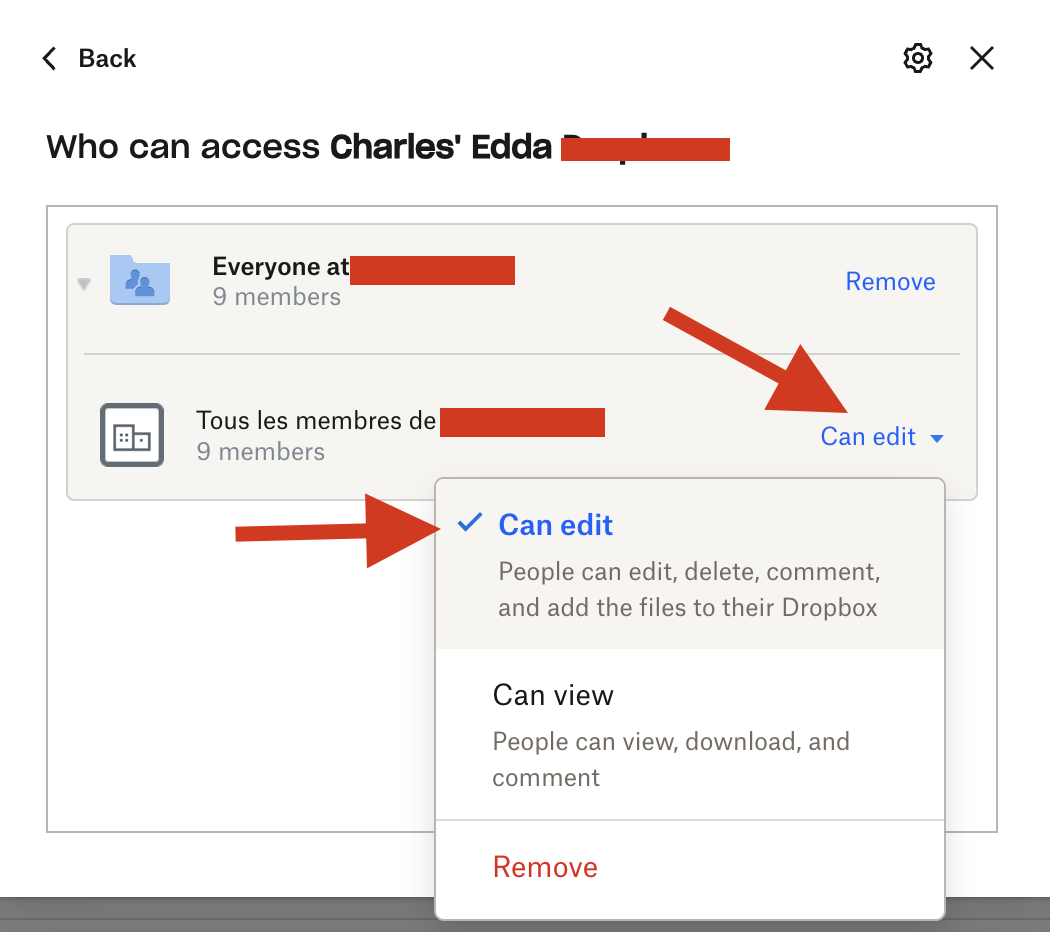Click the caret next to Can edit
This screenshot has width=1050, height=932.
pos(937,439)
